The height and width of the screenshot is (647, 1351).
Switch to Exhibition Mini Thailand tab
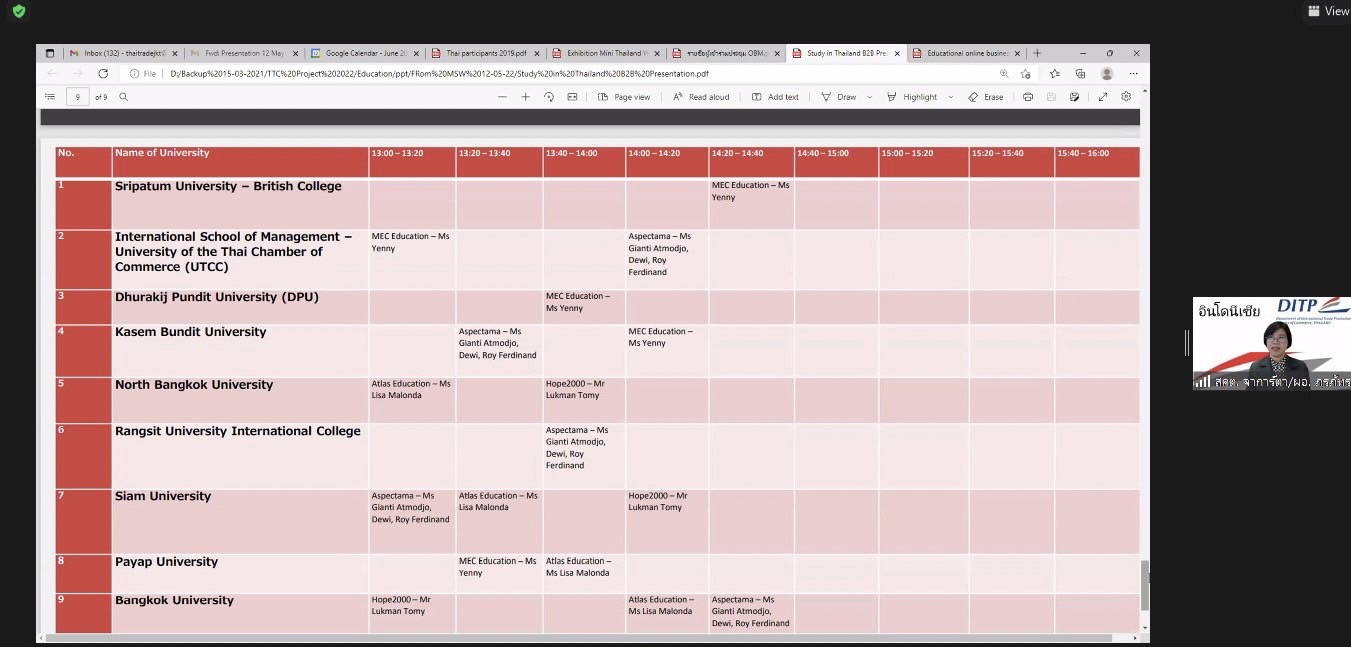(x=605, y=54)
